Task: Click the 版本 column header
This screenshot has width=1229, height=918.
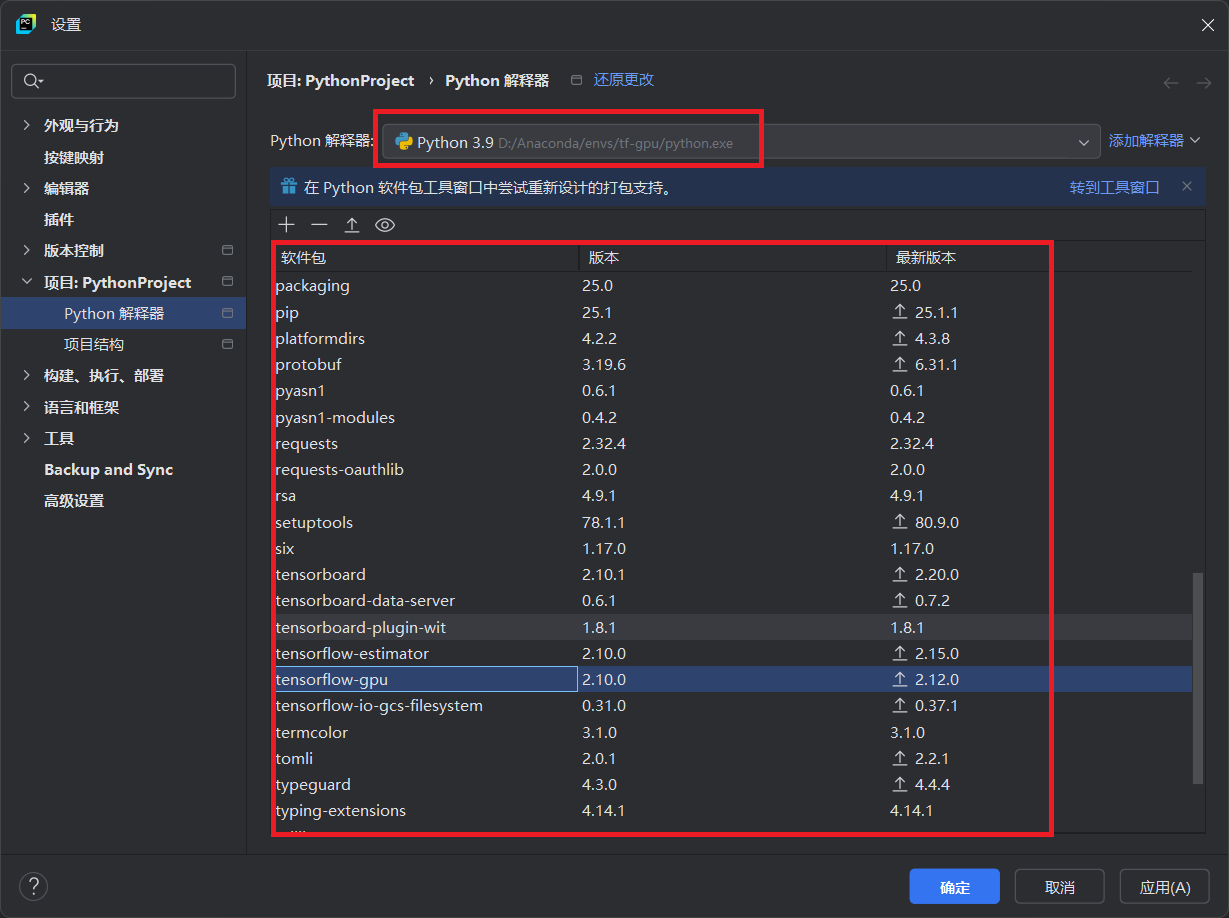Action: point(732,258)
